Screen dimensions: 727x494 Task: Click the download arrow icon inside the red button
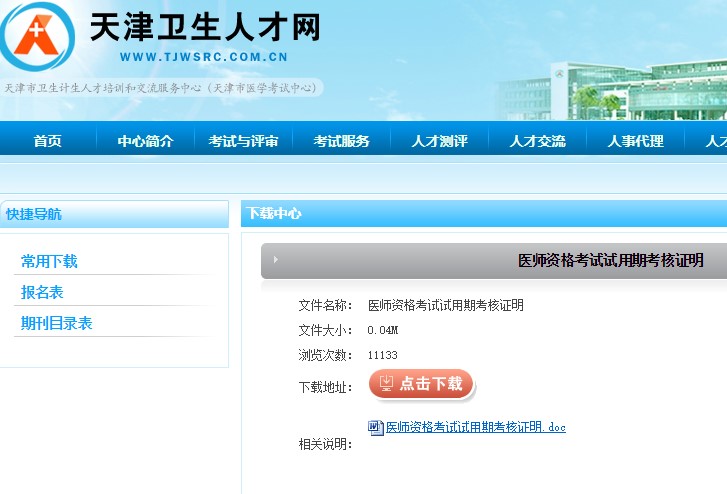(x=387, y=384)
